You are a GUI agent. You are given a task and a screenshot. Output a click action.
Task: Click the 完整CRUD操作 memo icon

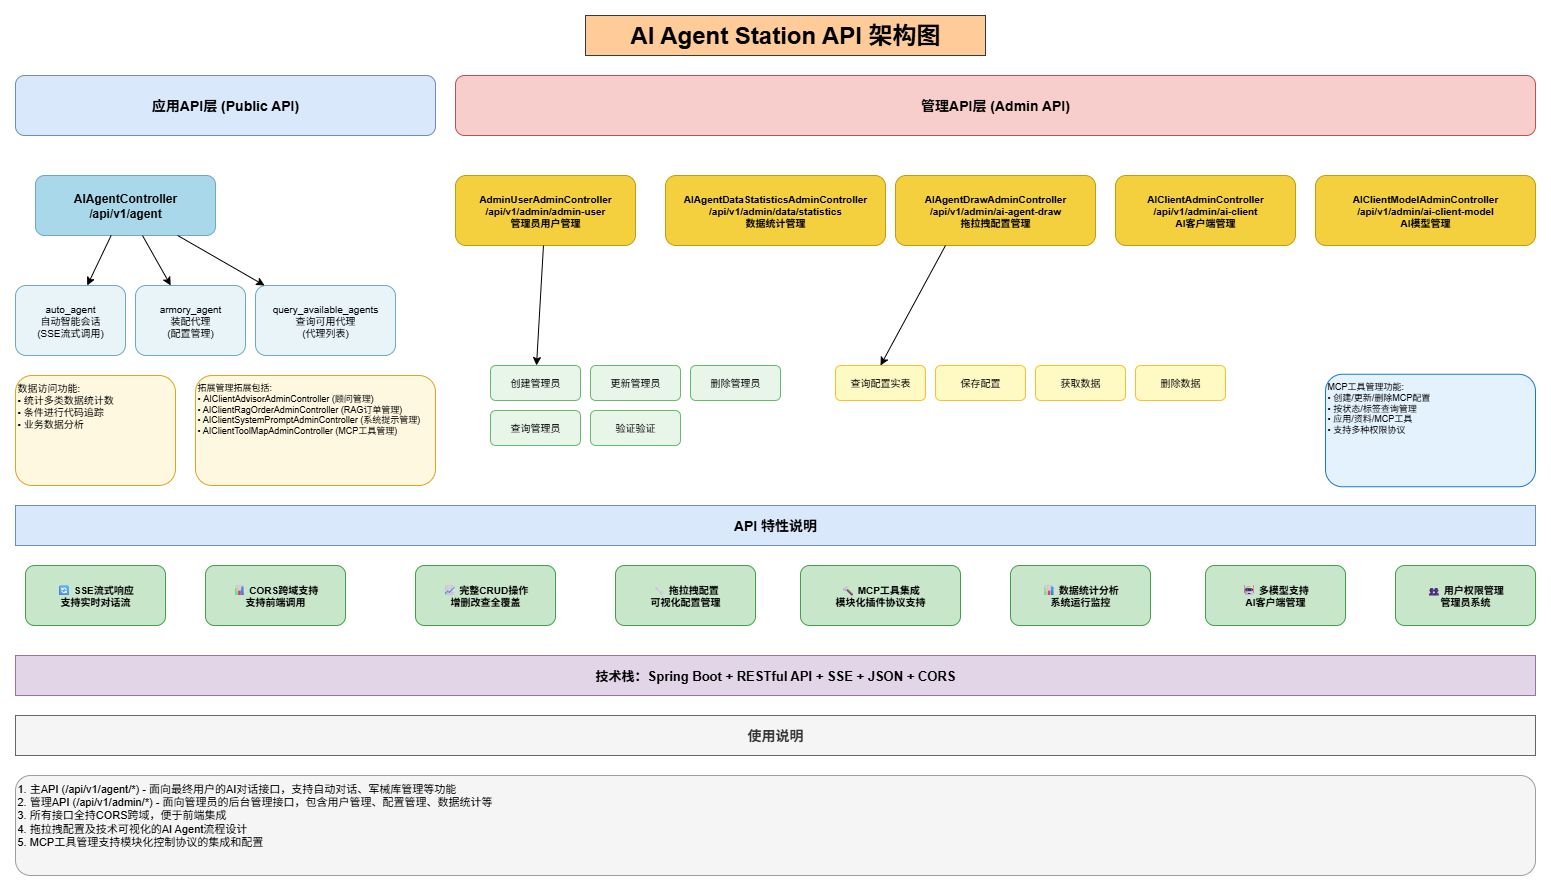(x=448, y=589)
